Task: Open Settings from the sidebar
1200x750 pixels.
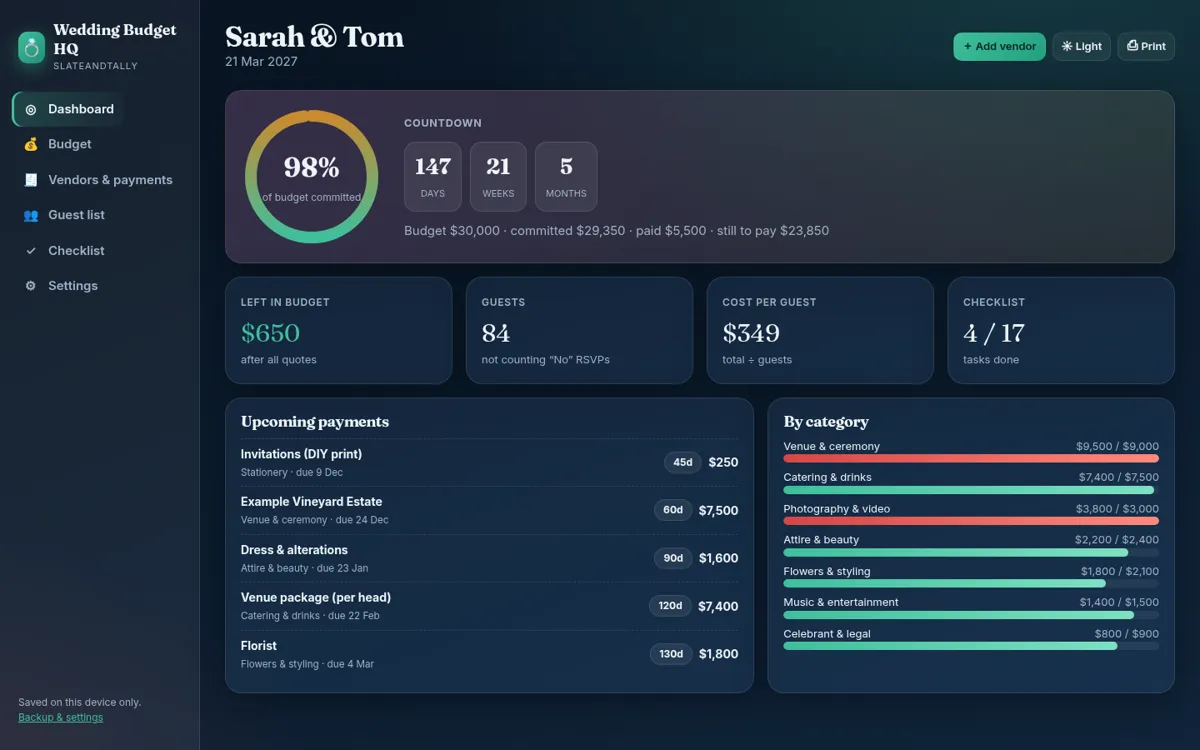Action: (x=62, y=286)
